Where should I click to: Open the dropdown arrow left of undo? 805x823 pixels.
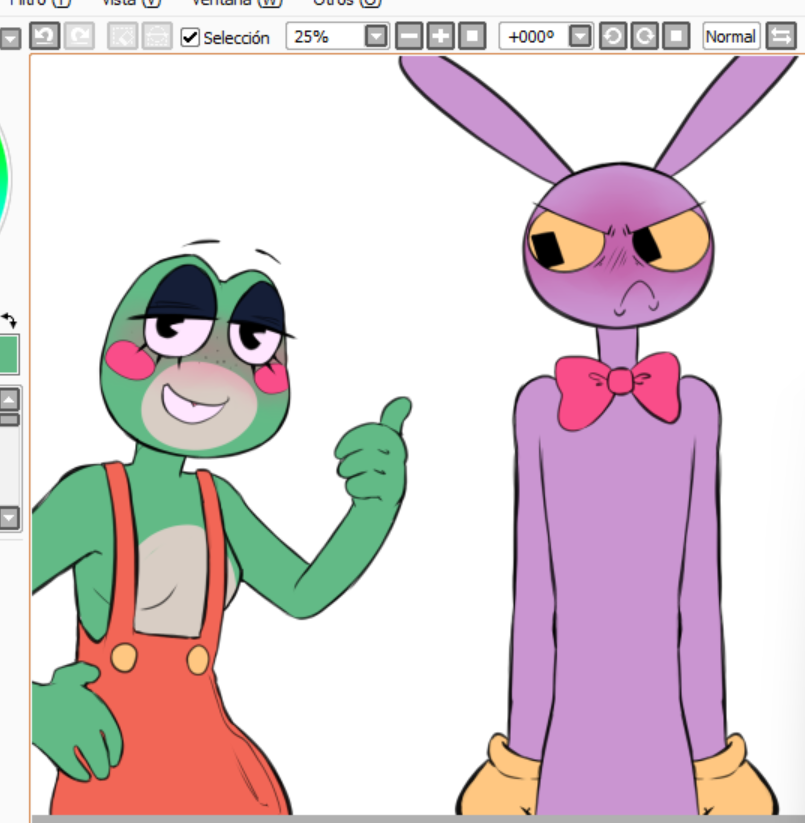point(10,38)
